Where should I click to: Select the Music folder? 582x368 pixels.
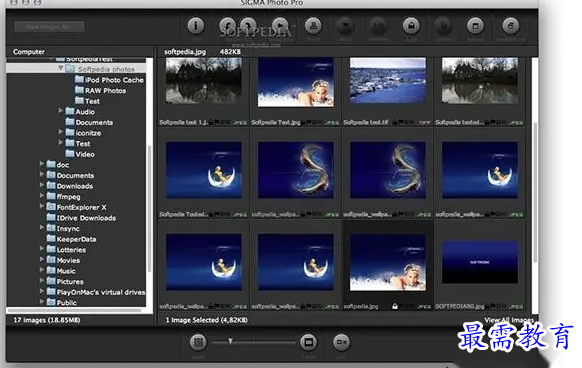66,271
